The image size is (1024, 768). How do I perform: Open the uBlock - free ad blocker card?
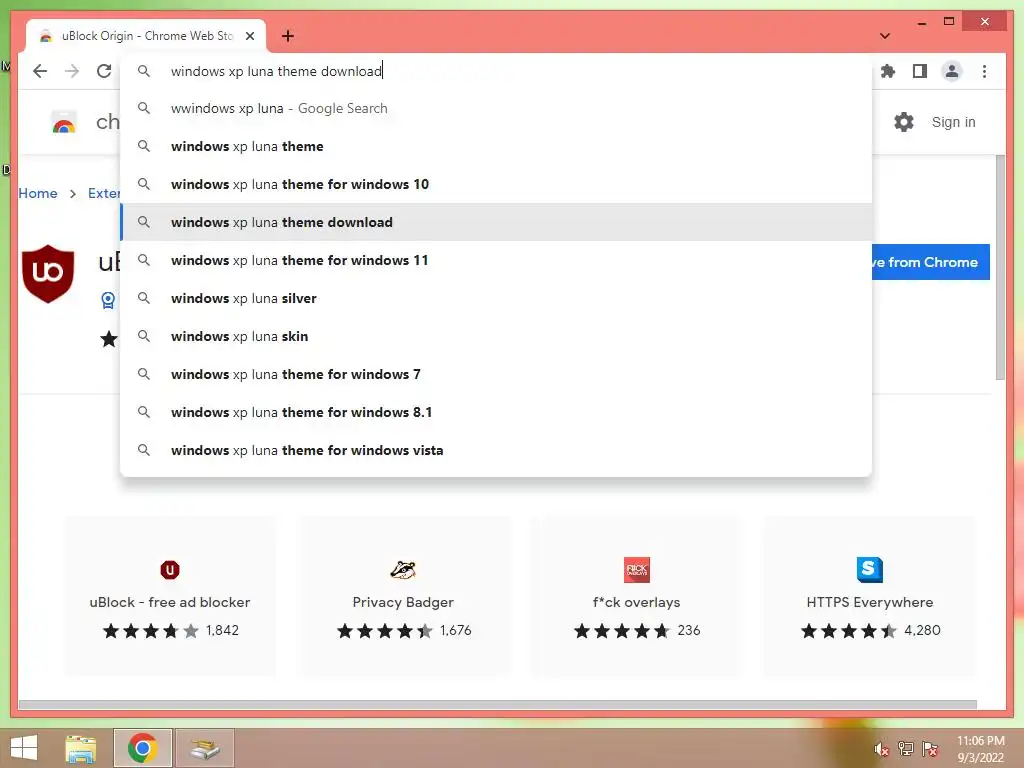coord(170,596)
